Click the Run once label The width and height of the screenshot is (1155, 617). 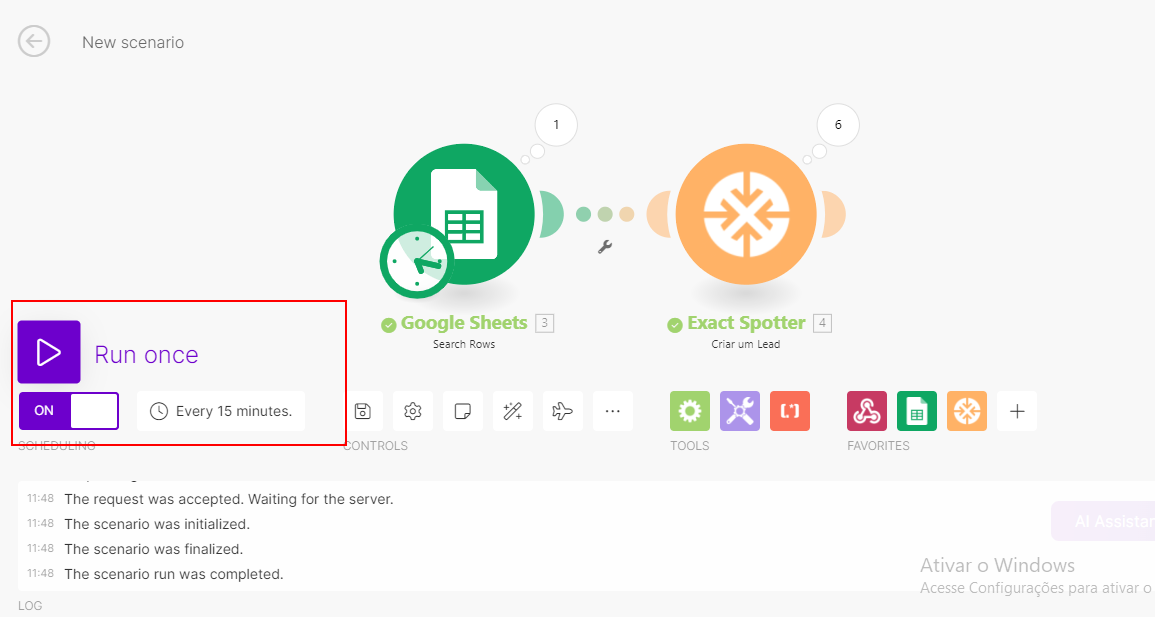point(147,355)
